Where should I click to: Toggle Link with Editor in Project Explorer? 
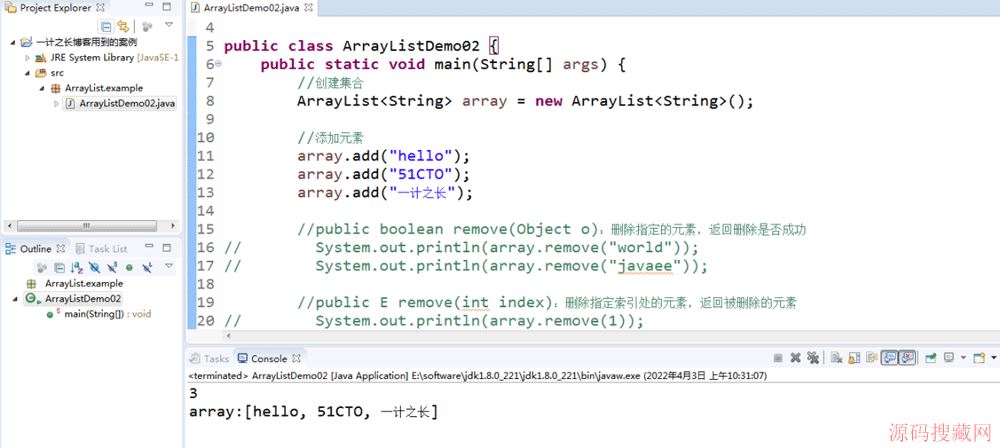coord(123,26)
